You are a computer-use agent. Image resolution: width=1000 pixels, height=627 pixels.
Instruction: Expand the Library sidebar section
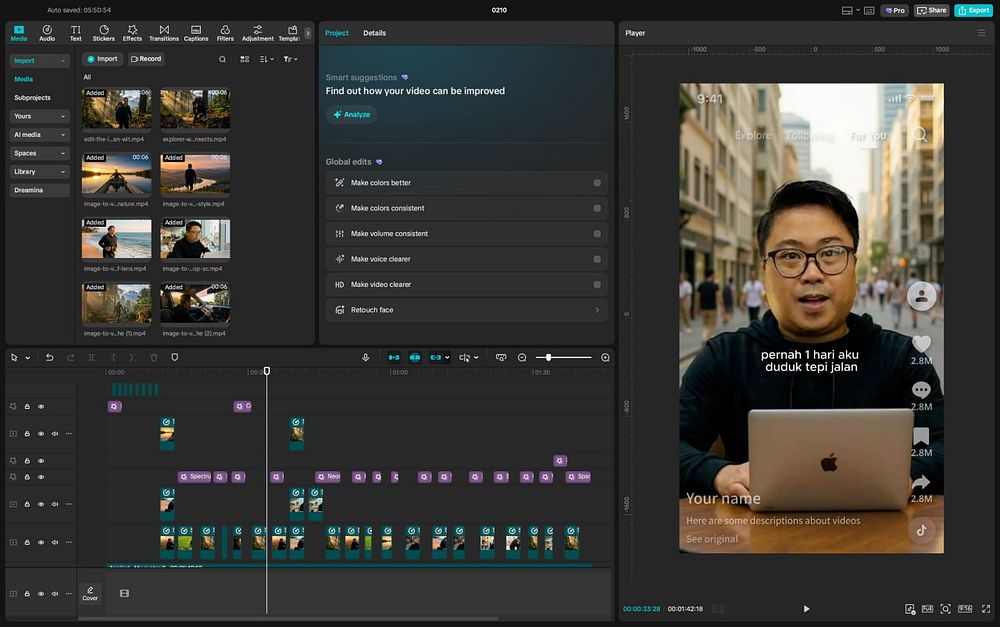pyautogui.click(x=40, y=172)
